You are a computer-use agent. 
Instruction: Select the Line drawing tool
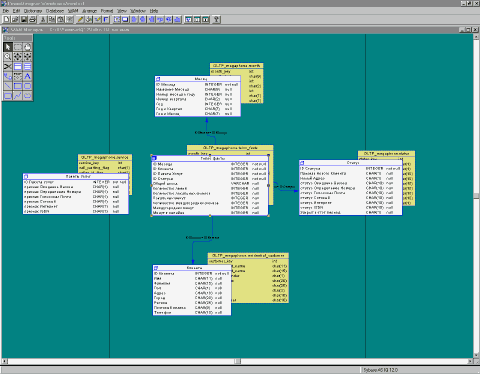click(8, 86)
